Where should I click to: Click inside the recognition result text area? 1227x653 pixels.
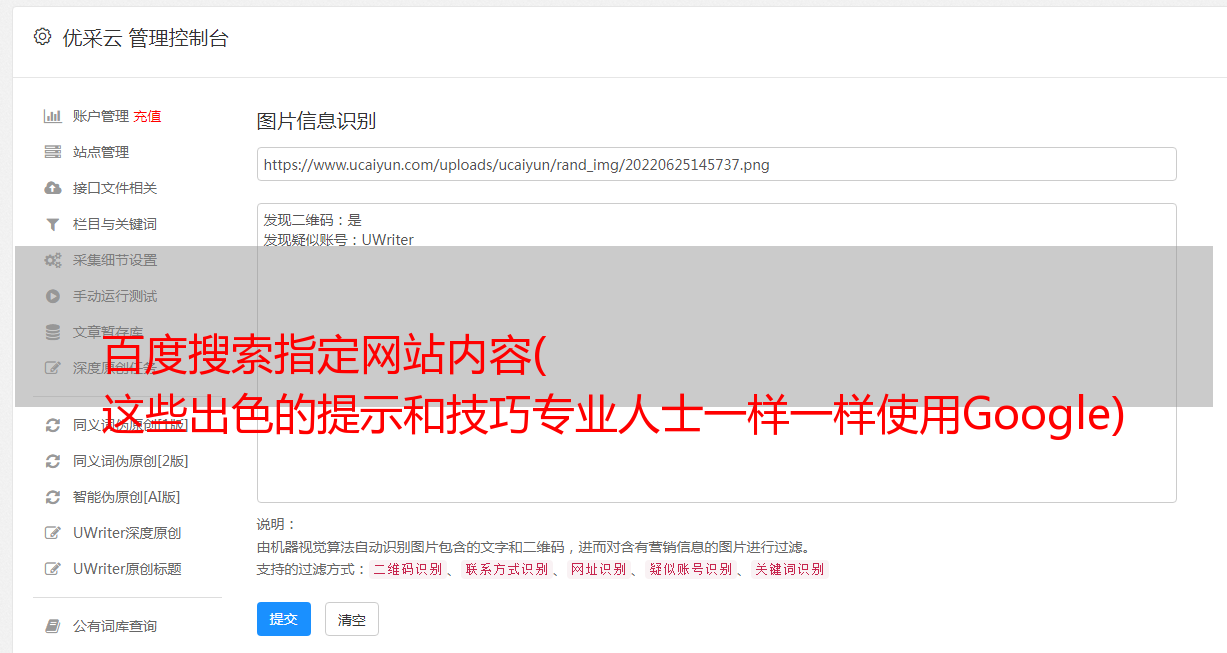(716, 352)
